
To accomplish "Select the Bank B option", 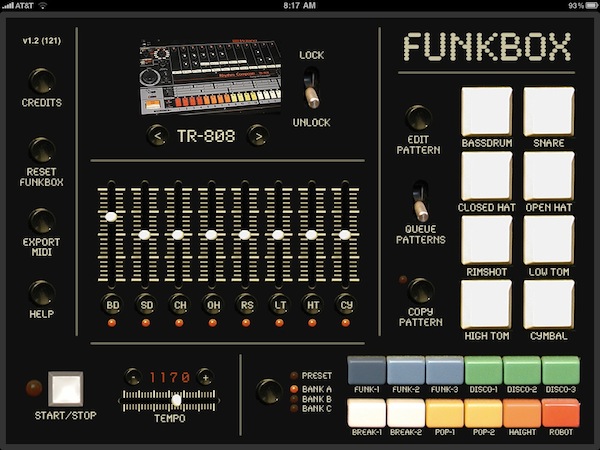I will click(x=311, y=399).
